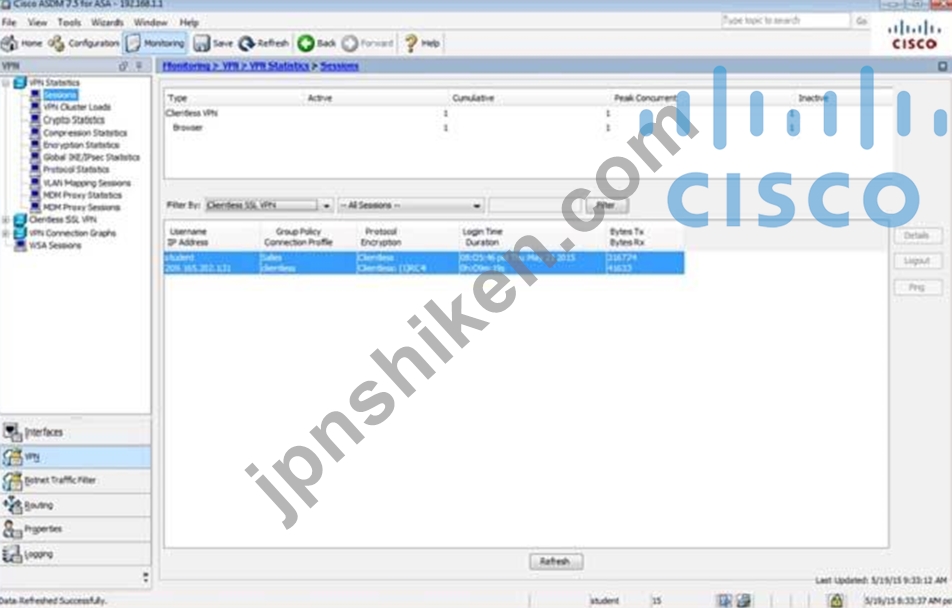Open the Tools menu
The height and width of the screenshot is (608, 952).
pos(69,22)
